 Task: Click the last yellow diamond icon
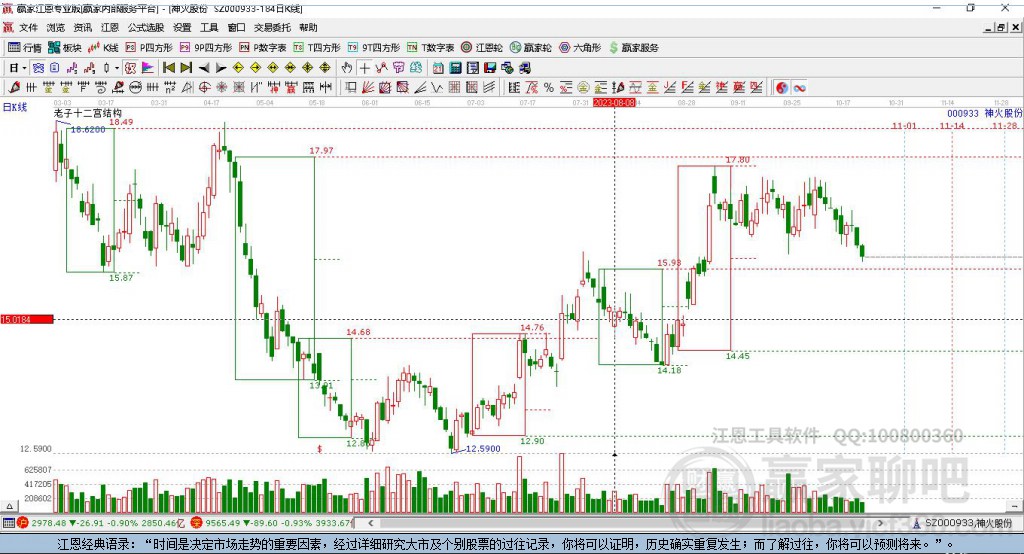[x=325, y=68]
